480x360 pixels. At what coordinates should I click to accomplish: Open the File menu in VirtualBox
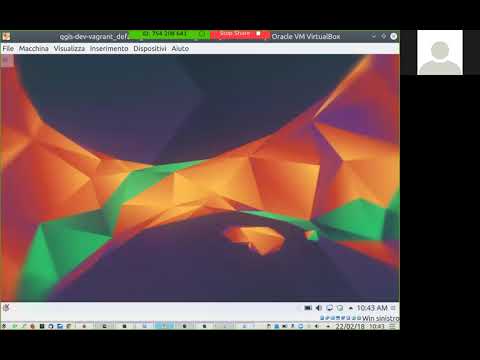pyautogui.click(x=8, y=49)
